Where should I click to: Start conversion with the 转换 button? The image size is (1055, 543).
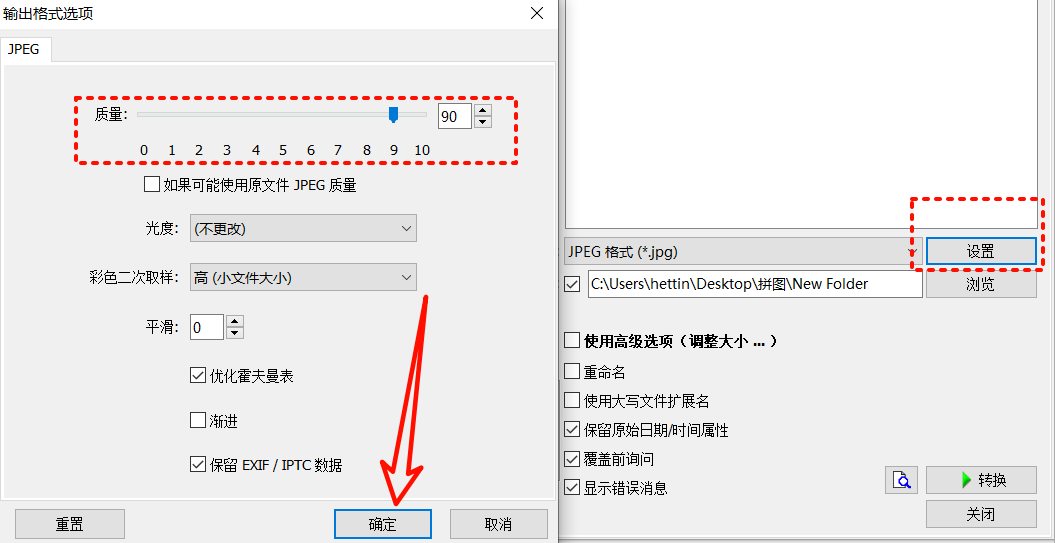981,480
